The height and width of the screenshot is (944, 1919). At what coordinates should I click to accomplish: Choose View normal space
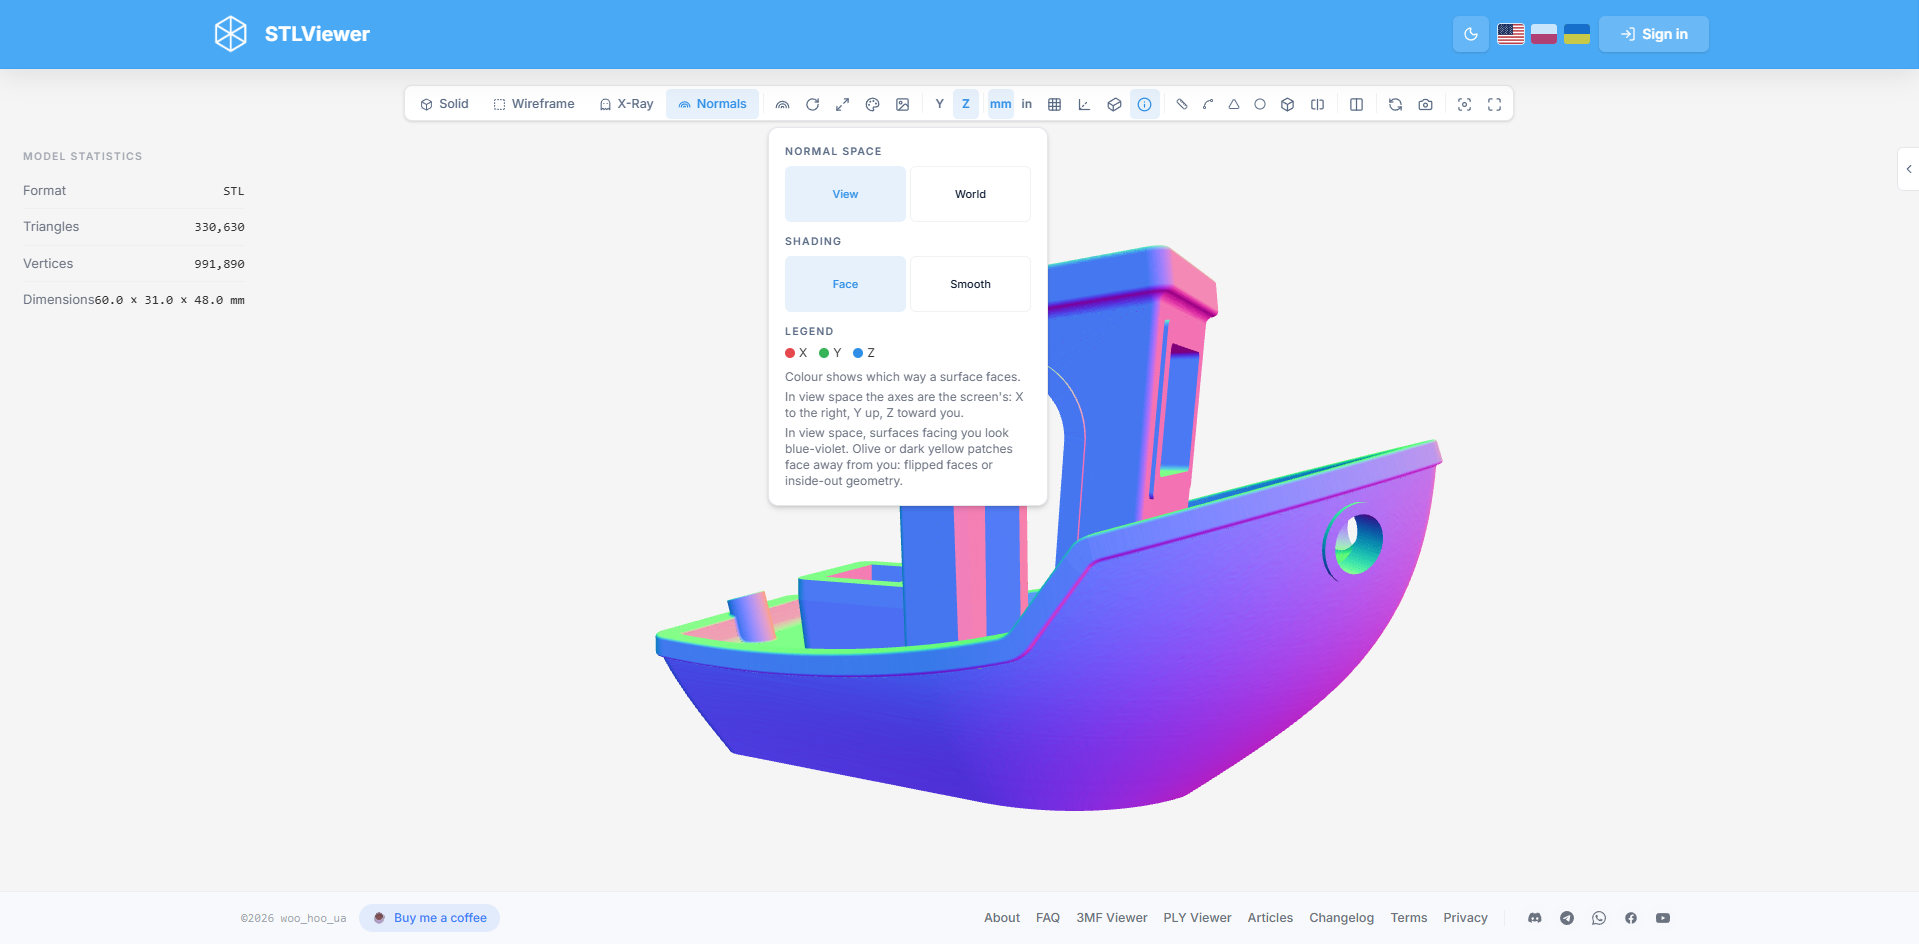(x=845, y=194)
